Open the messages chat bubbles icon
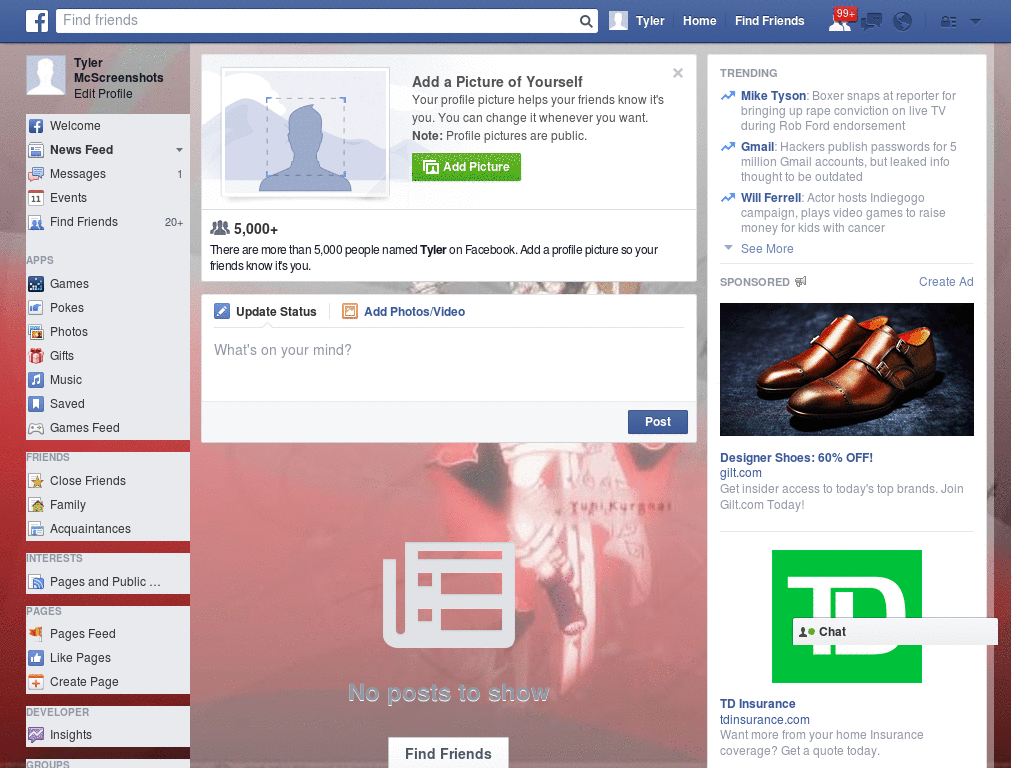Viewport: 1024px width, 768px height. 871,22
